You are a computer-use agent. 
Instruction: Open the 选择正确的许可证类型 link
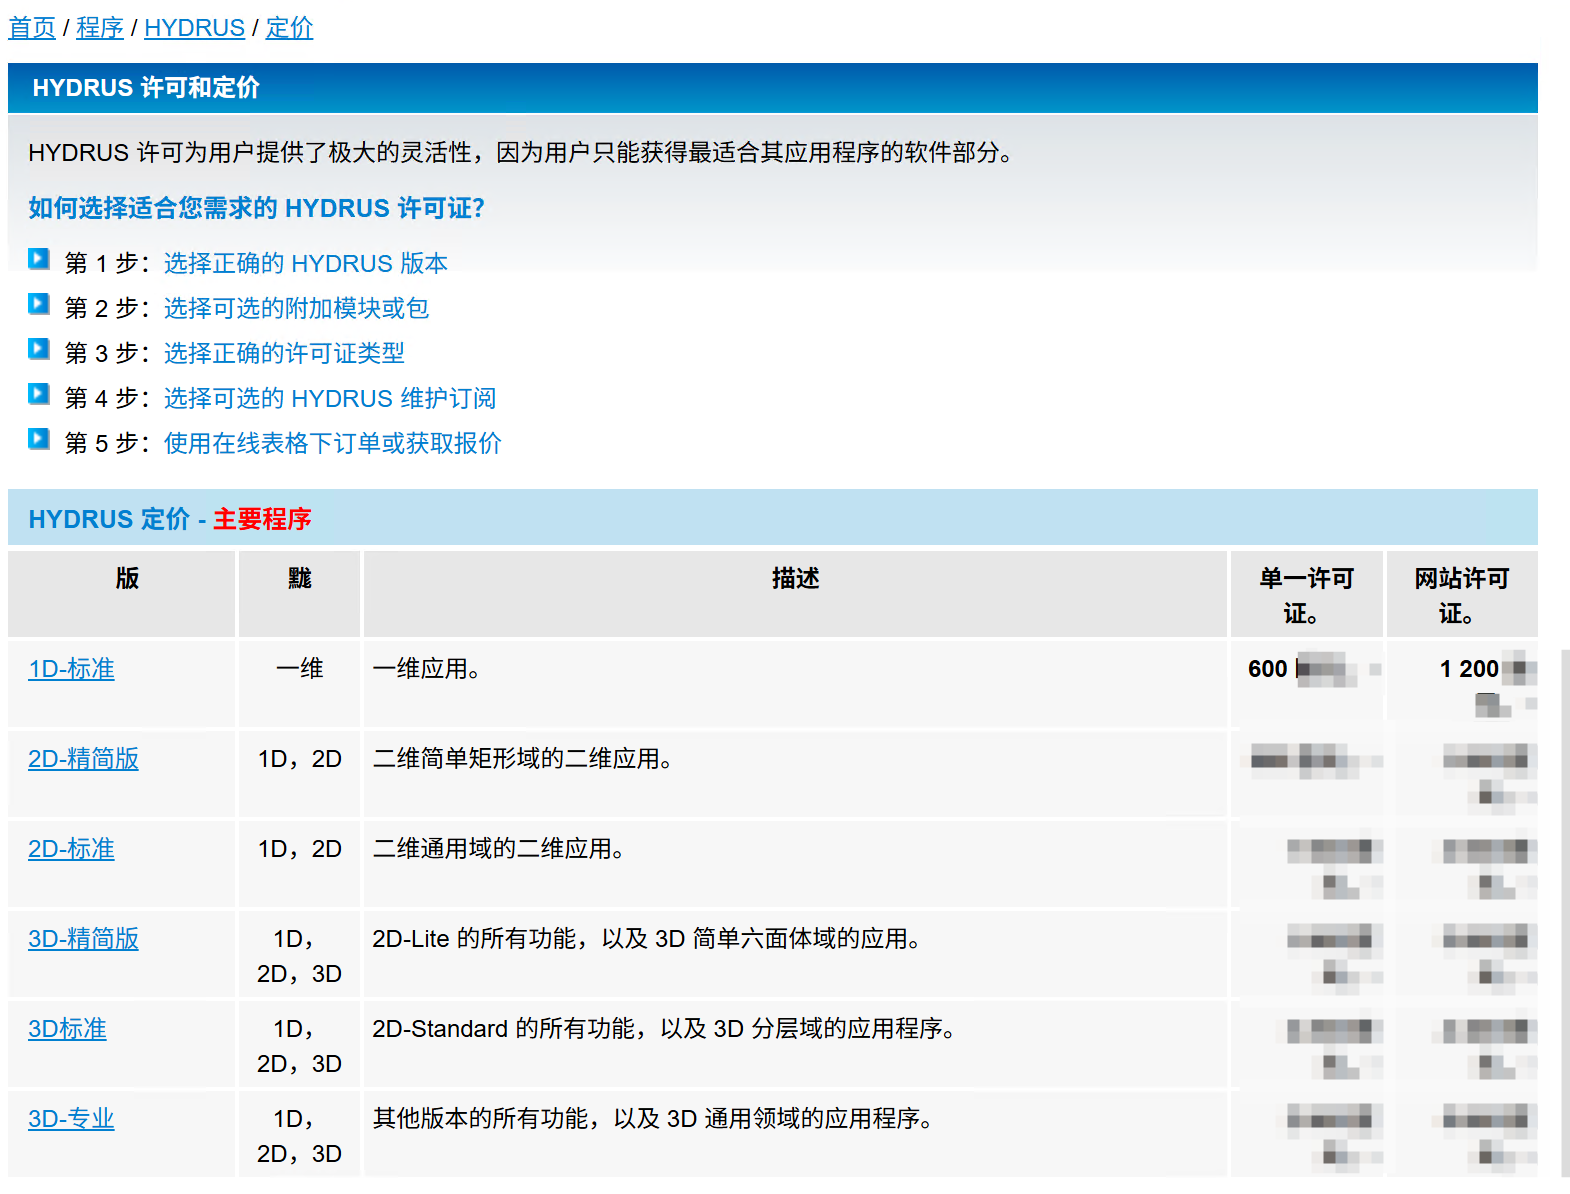pyautogui.click(x=284, y=353)
